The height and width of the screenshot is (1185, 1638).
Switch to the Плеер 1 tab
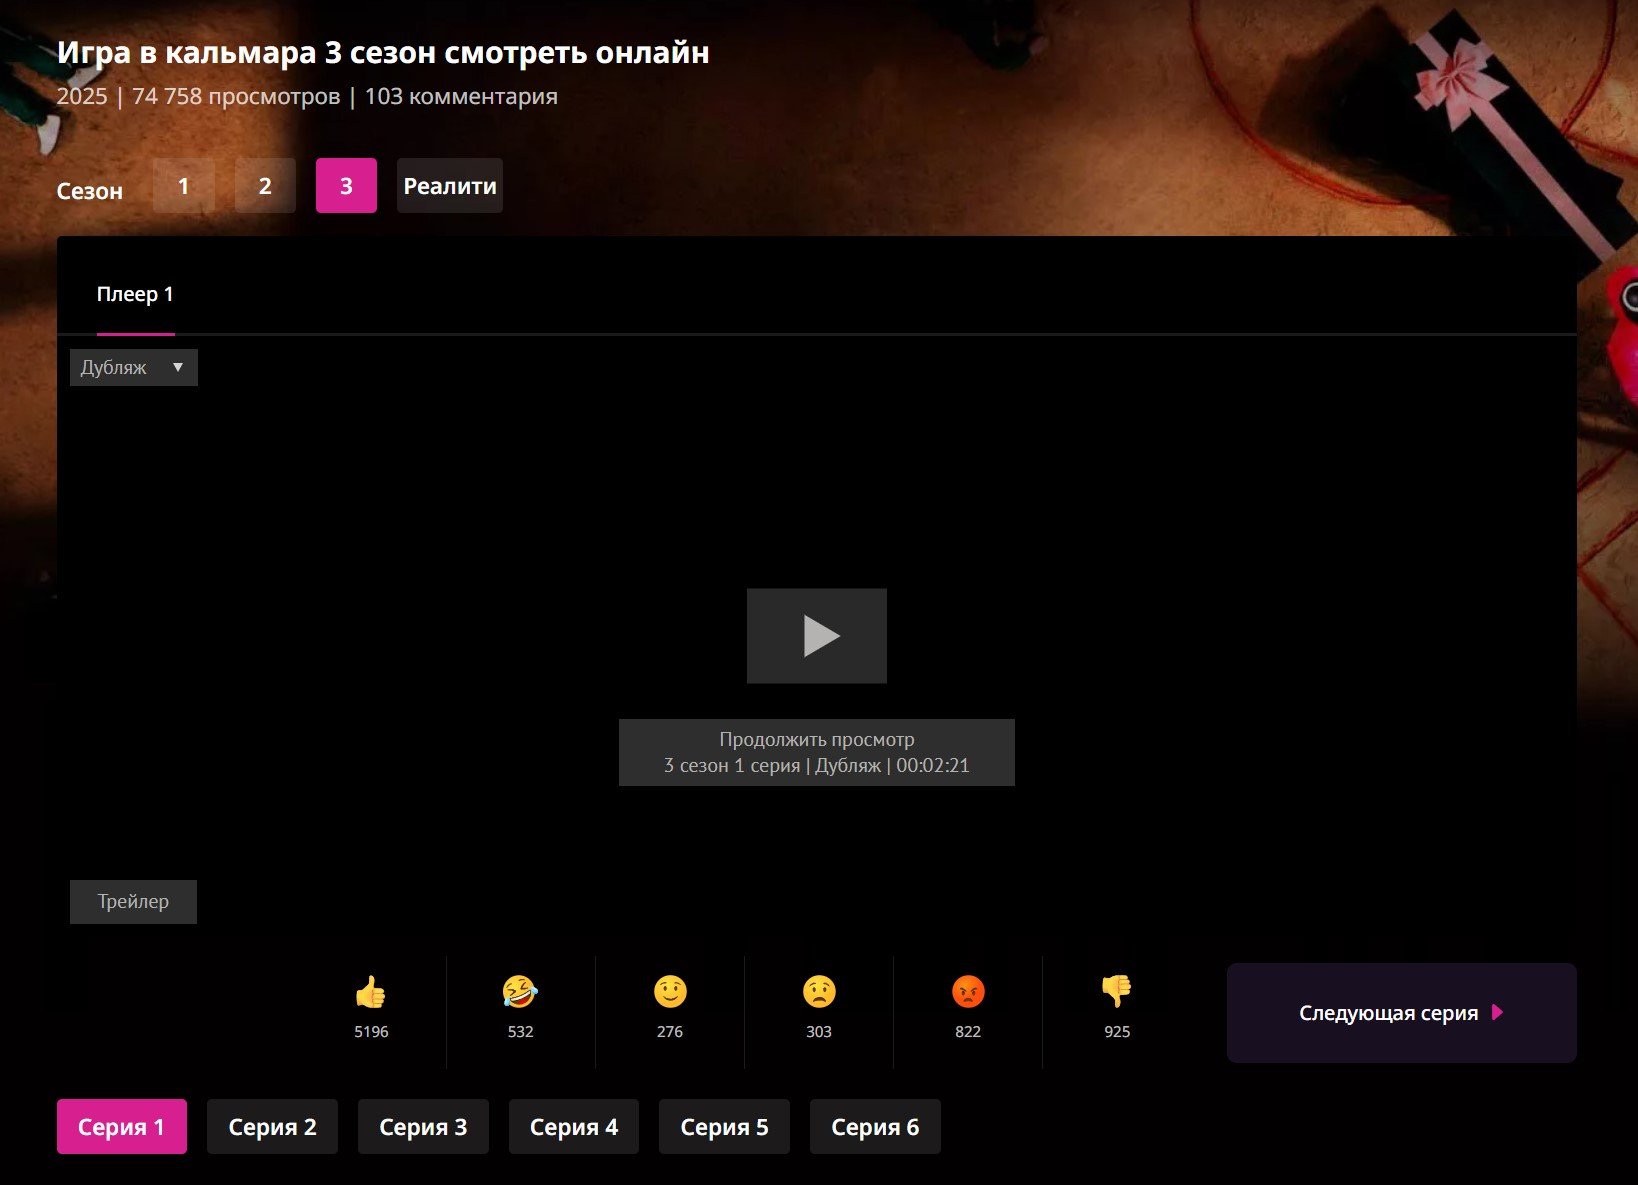click(x=135, y=294)
